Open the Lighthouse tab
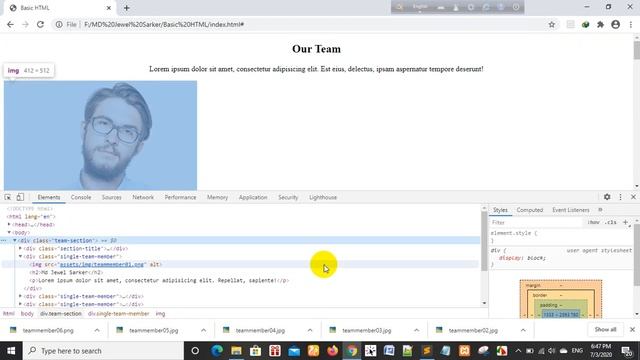Screen dimensions: 640x360 [323, 197]
